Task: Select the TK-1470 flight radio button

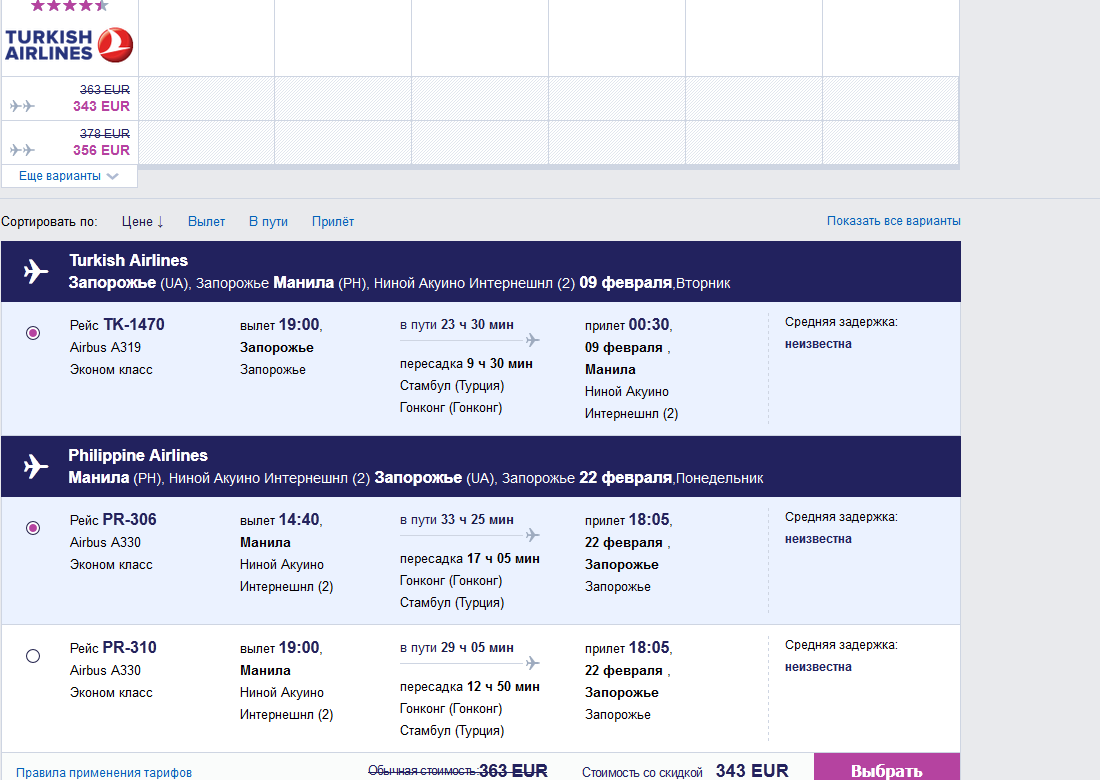Action: 33,333
